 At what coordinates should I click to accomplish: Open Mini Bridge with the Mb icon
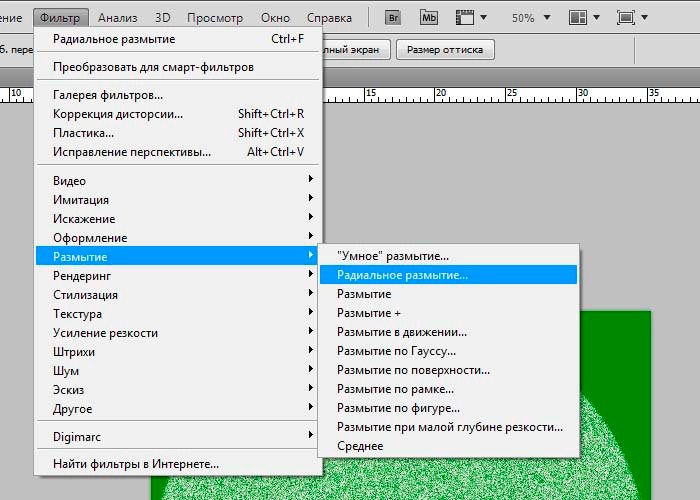pyautogui.click(x=428, y=18)
